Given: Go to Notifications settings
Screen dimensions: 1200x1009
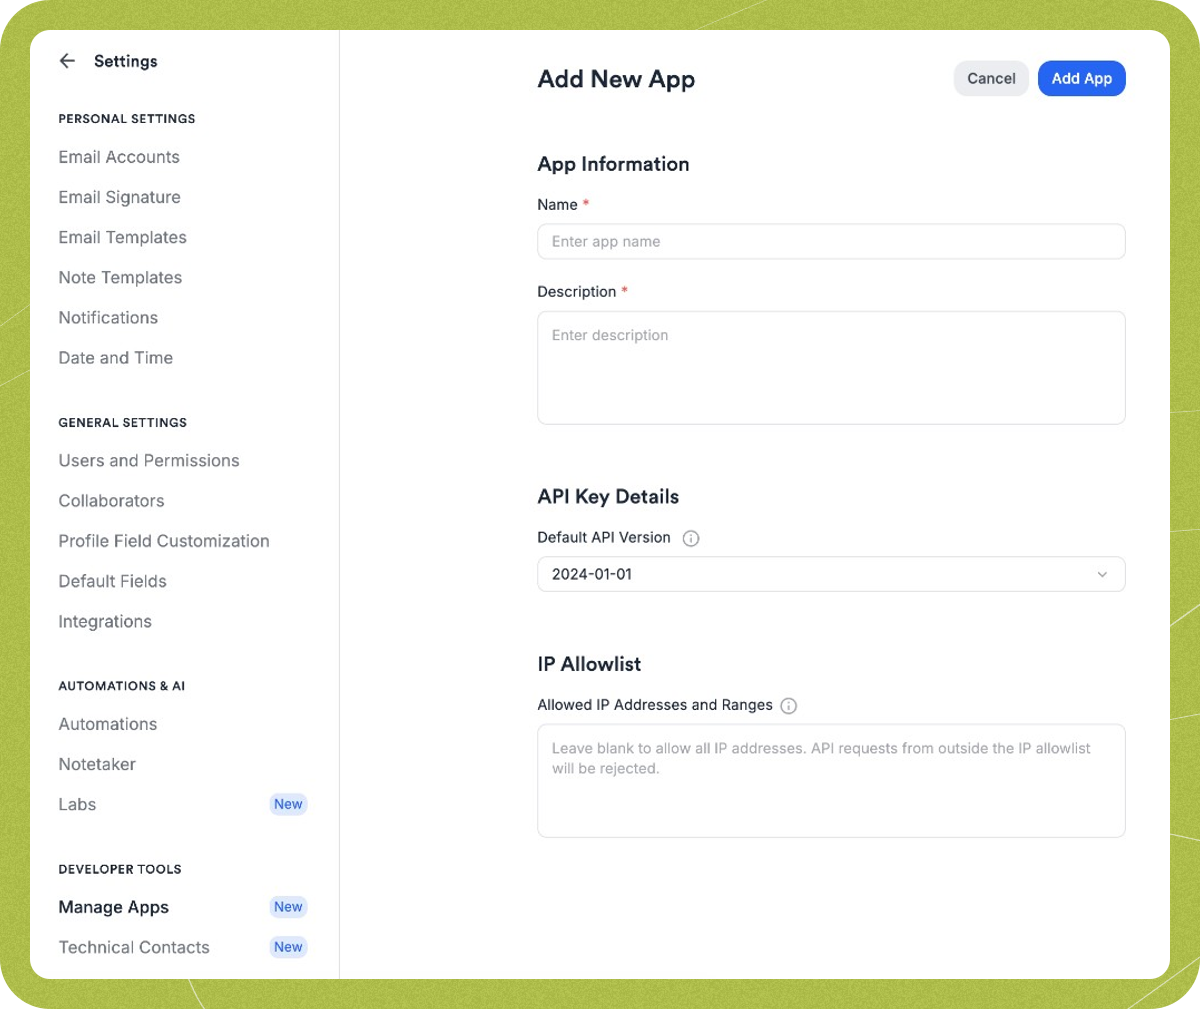Looking at the screenshot, I should tap(107, 317).
